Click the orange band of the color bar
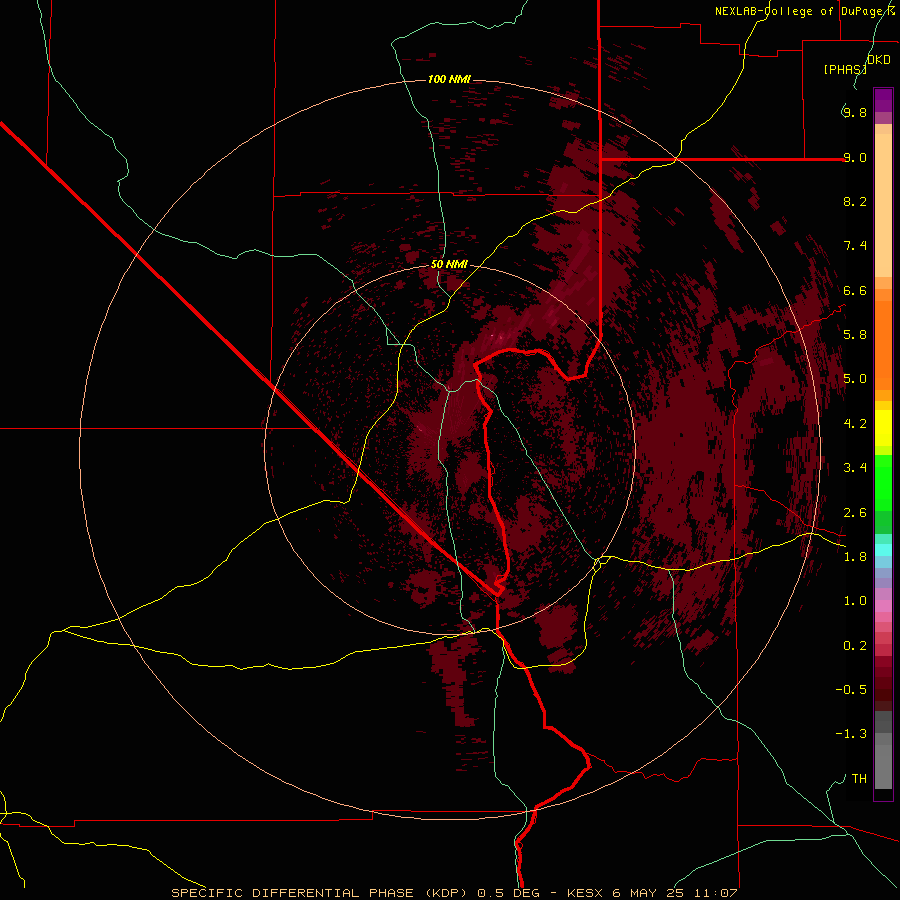900x900 pixels. pos(883,345)
